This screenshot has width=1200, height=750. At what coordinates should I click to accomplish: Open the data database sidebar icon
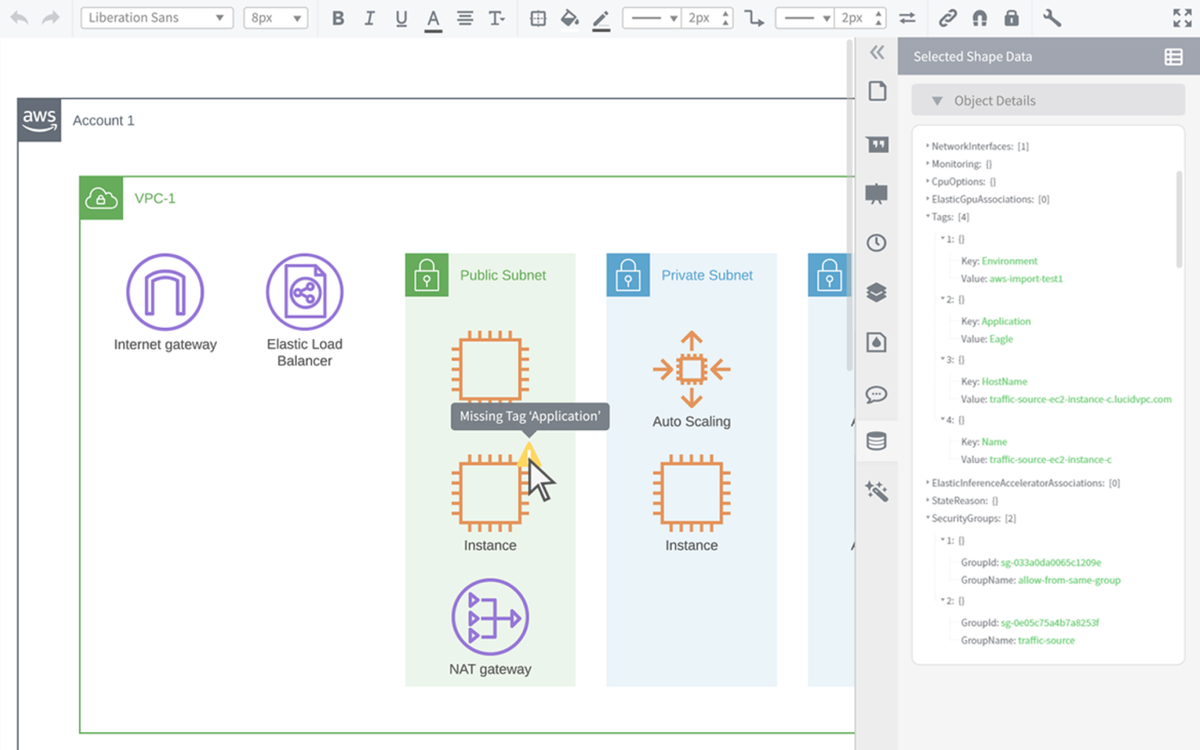click(876, 441)
